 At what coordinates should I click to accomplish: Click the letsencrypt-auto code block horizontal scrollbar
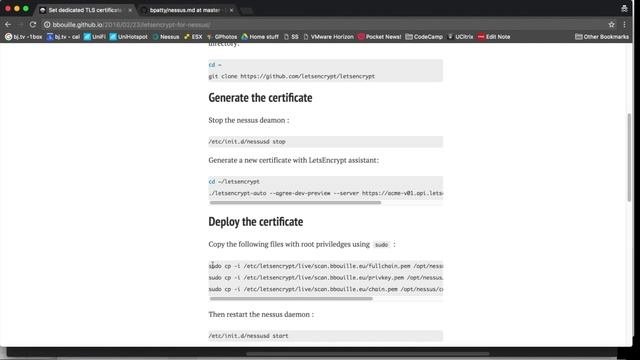point(295,202)
